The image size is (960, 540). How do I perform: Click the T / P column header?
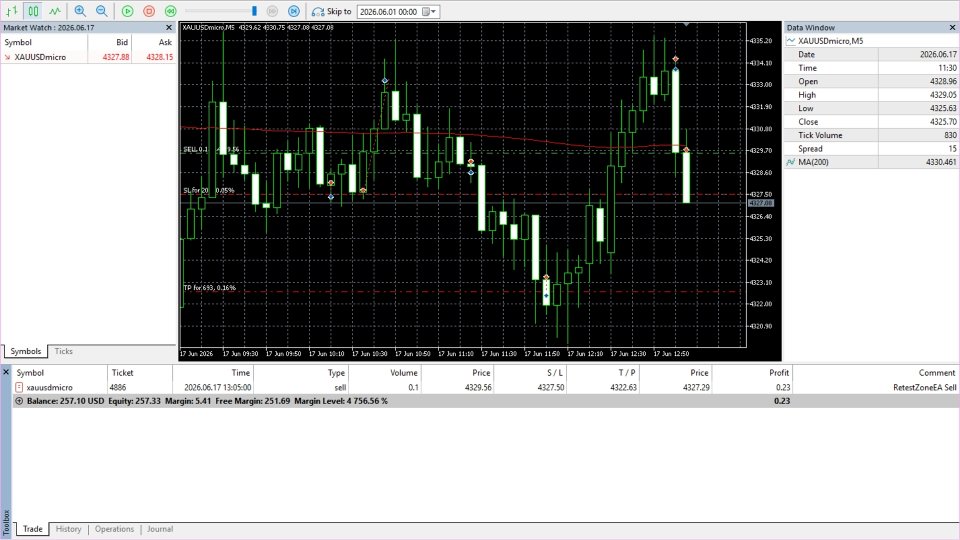[602, 372]
